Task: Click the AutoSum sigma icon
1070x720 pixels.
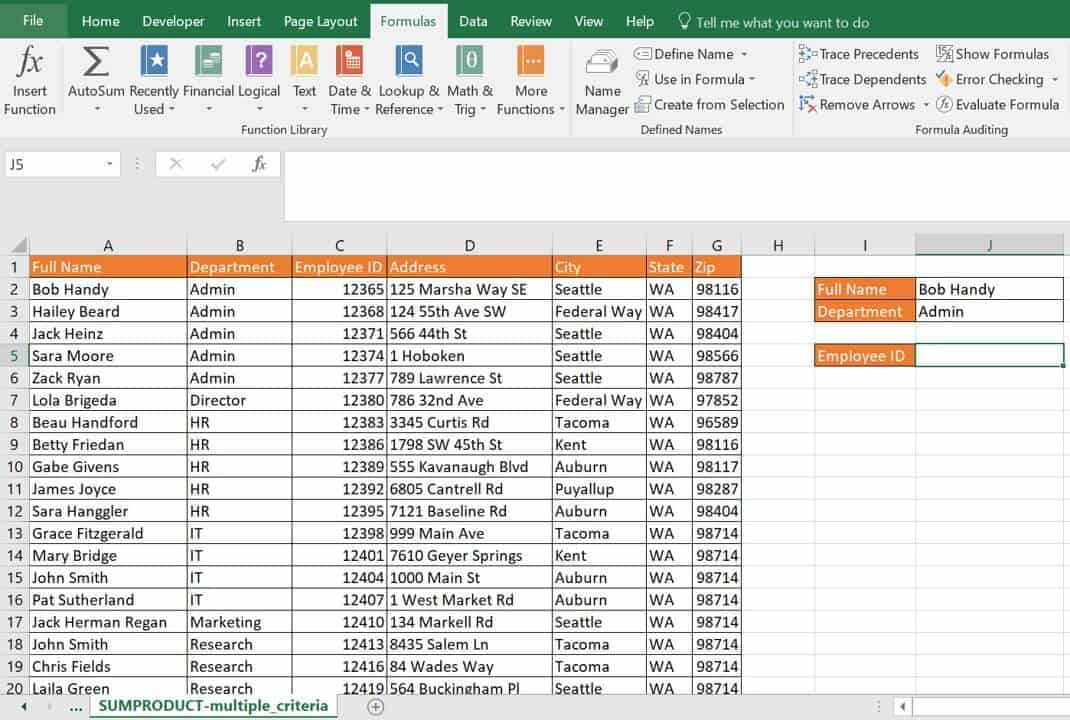Action: coord(96,61)
